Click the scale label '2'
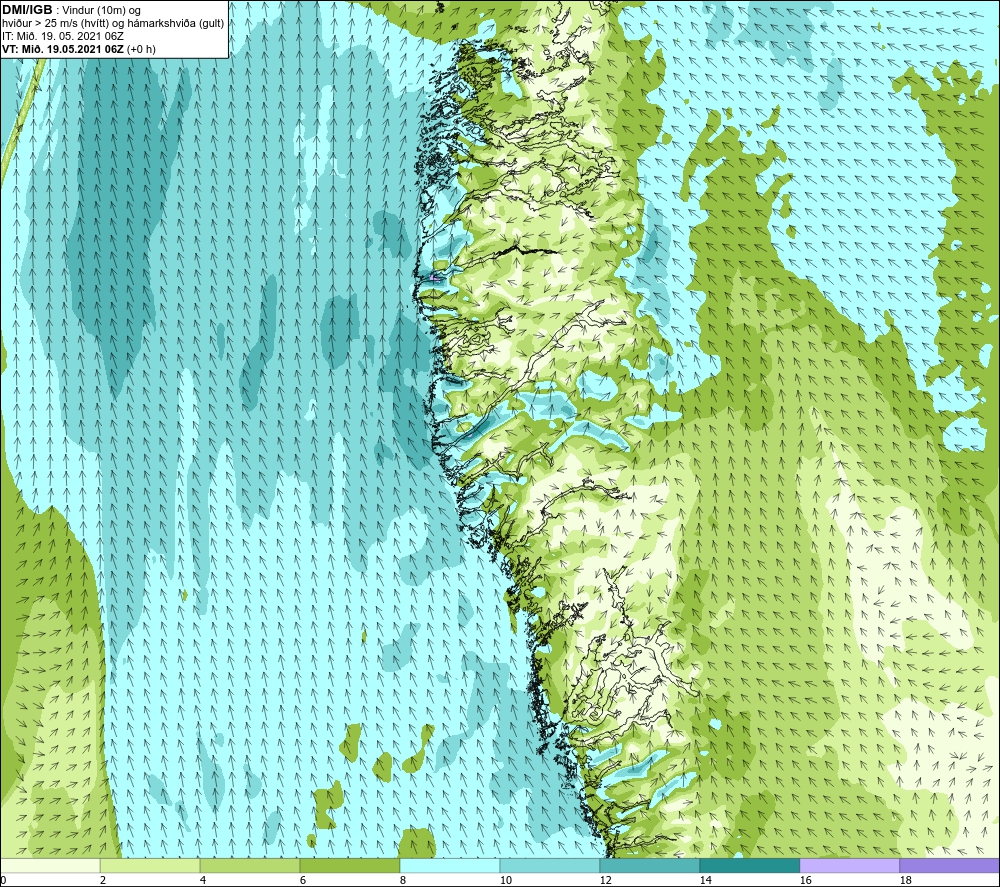Viewport: 1000px width, 887px height. [103, 880]
